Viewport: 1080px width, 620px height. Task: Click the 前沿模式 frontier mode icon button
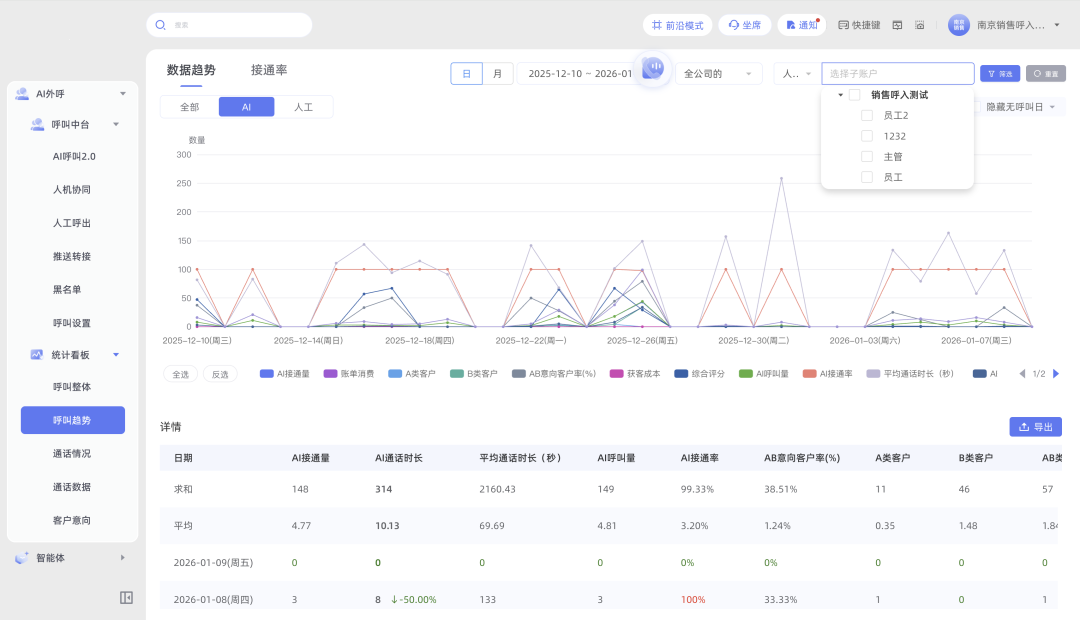[x=678, y=25]
